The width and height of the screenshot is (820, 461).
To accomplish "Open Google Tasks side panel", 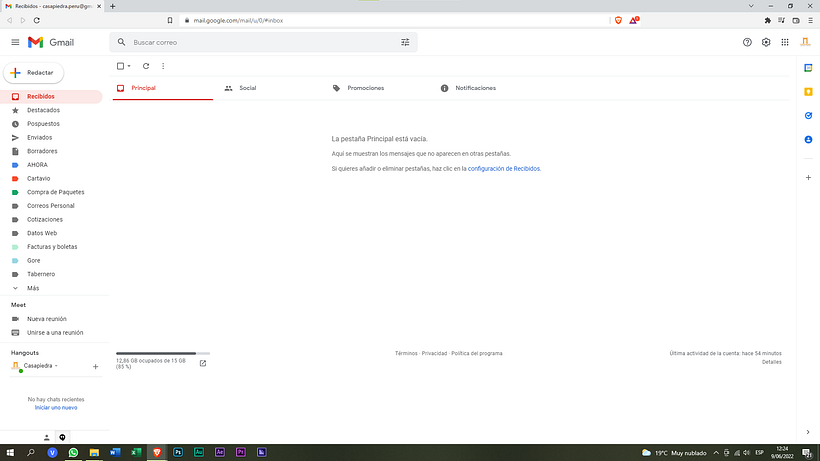I will pos(808,116).
